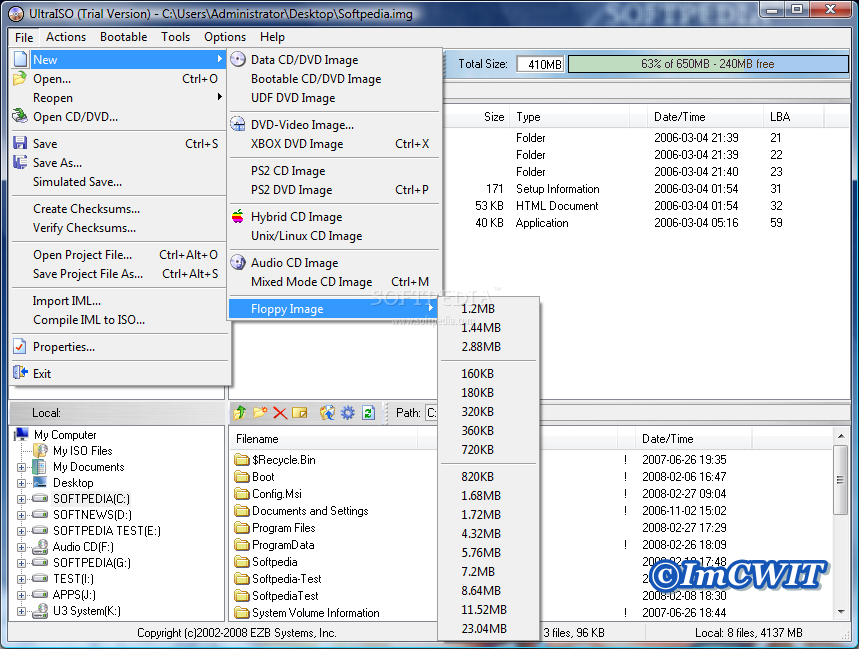Click the Up folder icon in local toolbar

pos(239,412)
